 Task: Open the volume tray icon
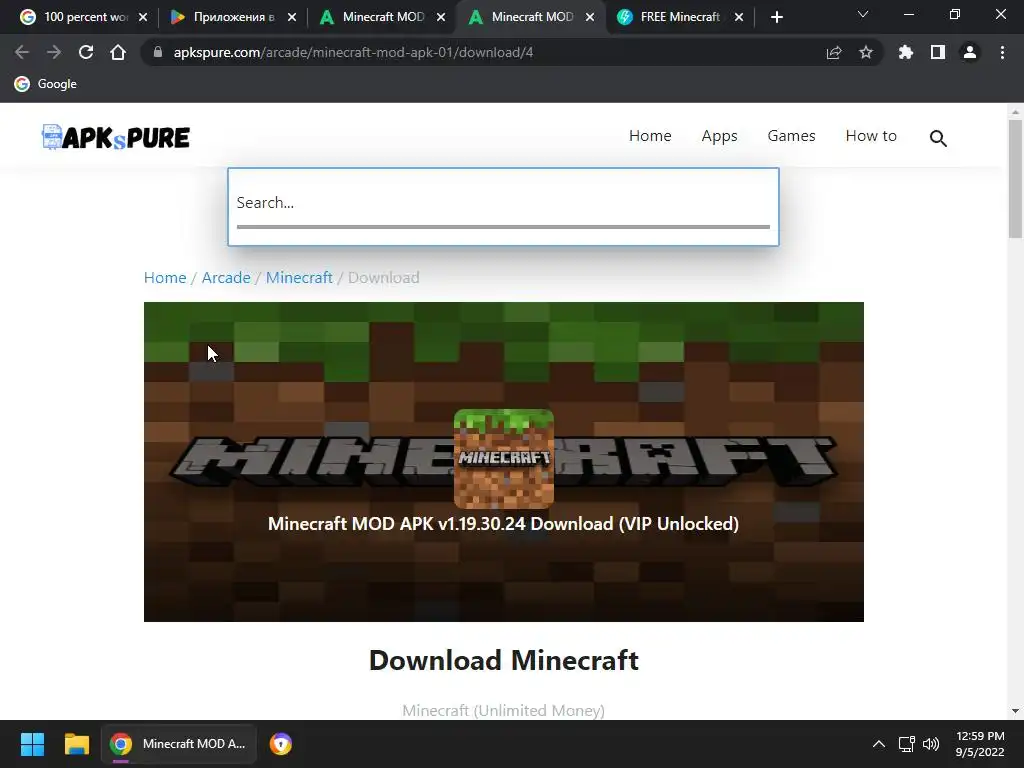pos(931,744)
